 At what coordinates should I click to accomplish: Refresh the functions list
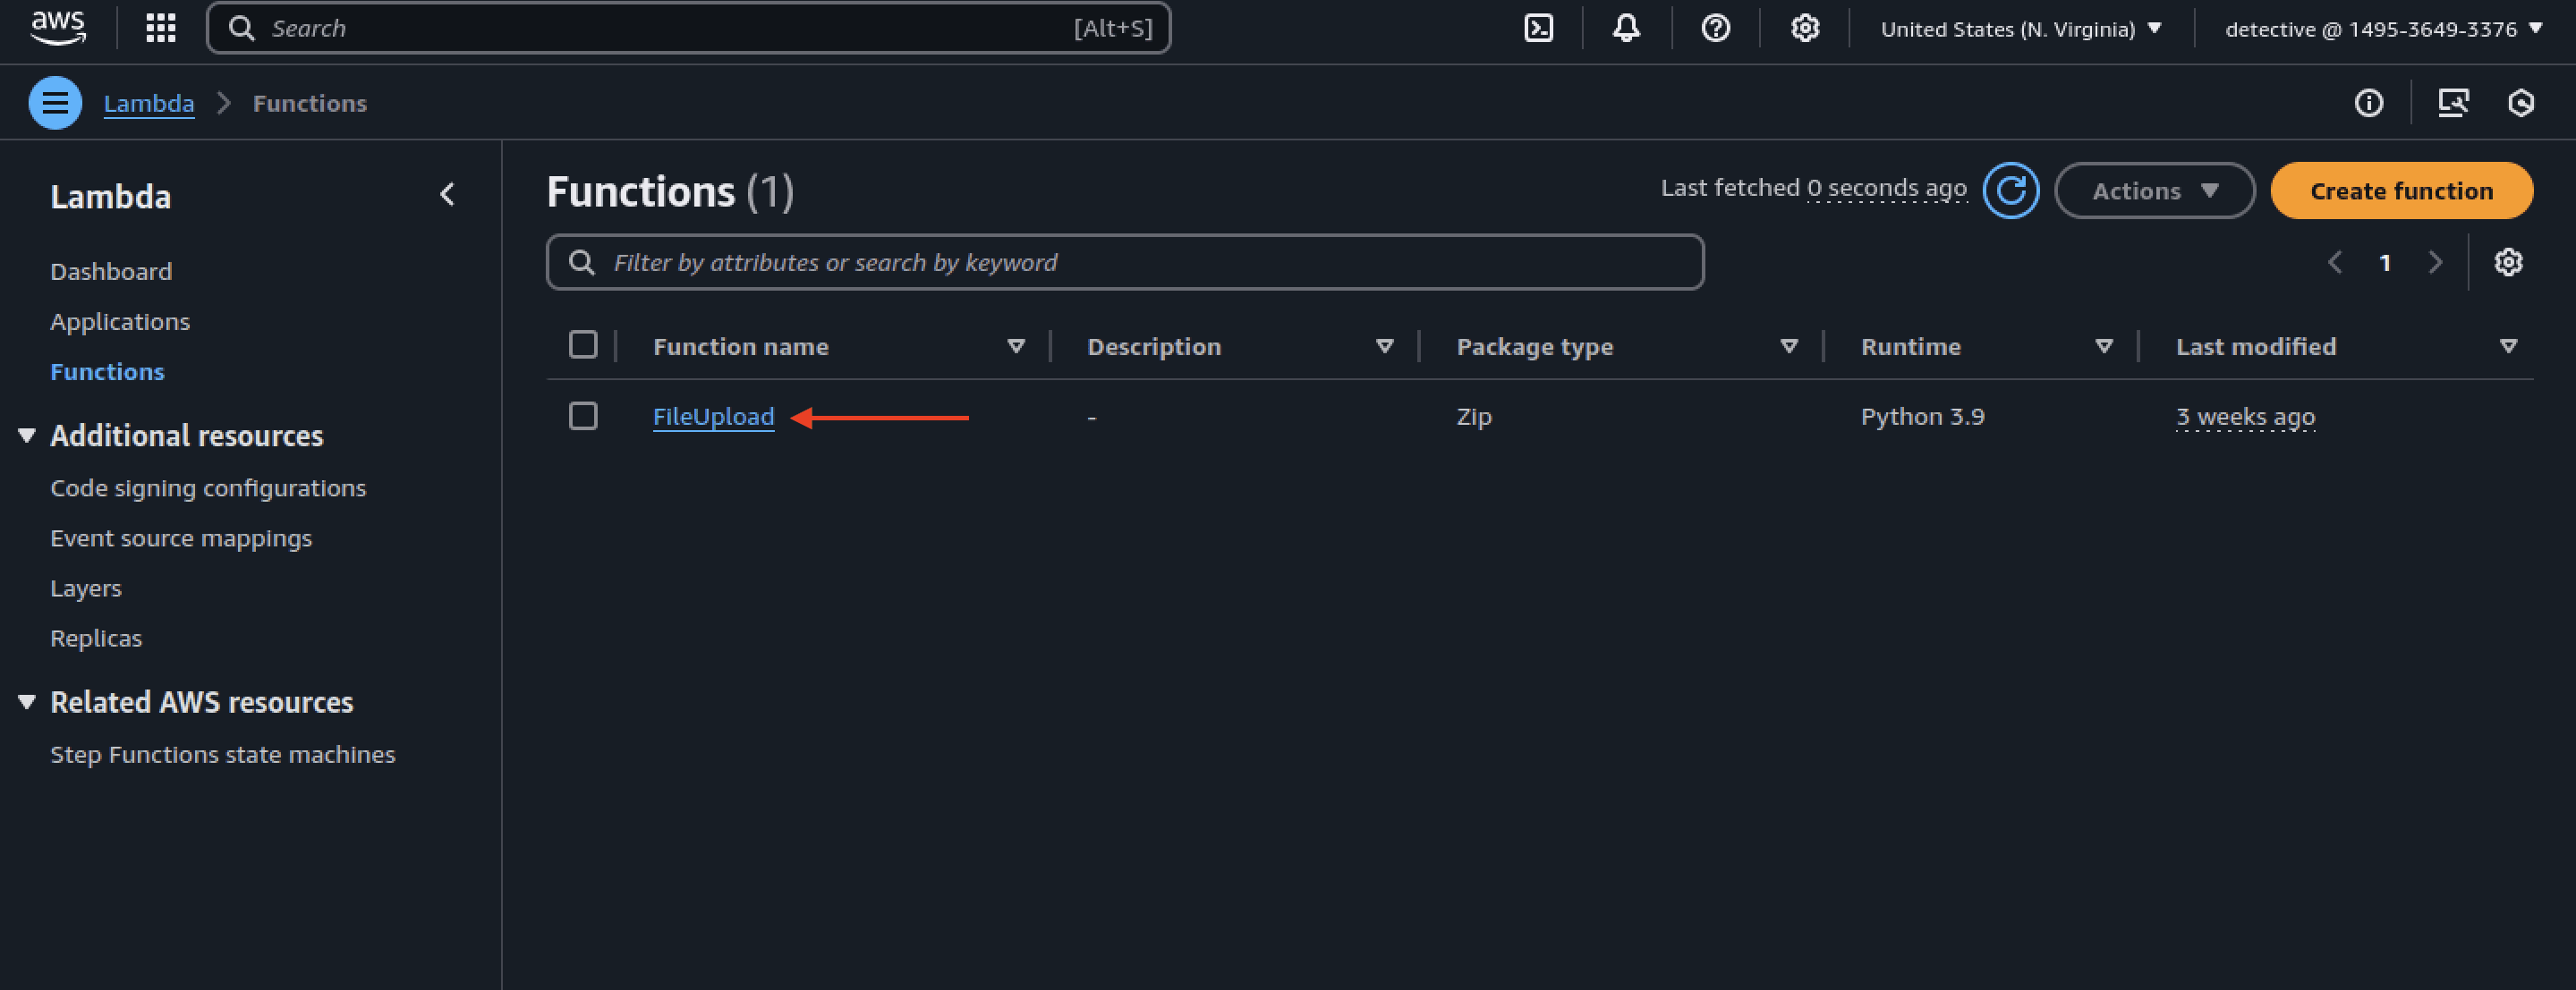[x=2010, y=190]
